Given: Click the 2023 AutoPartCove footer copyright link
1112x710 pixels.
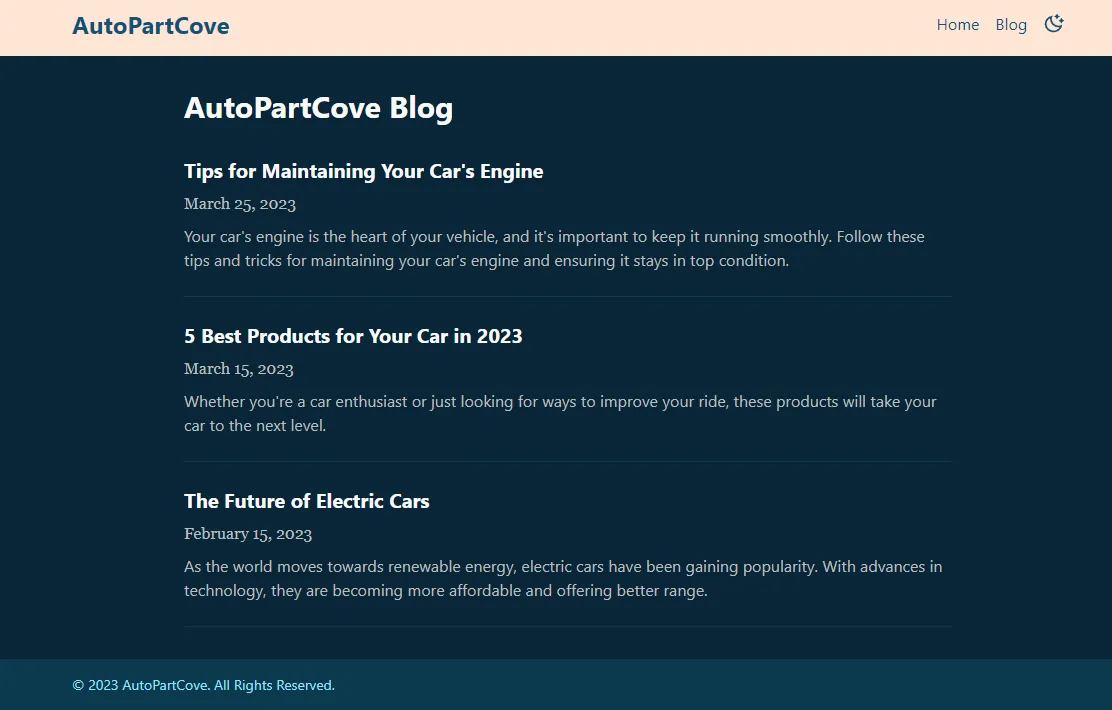Looking at the screenshot, I should point(202,685).
